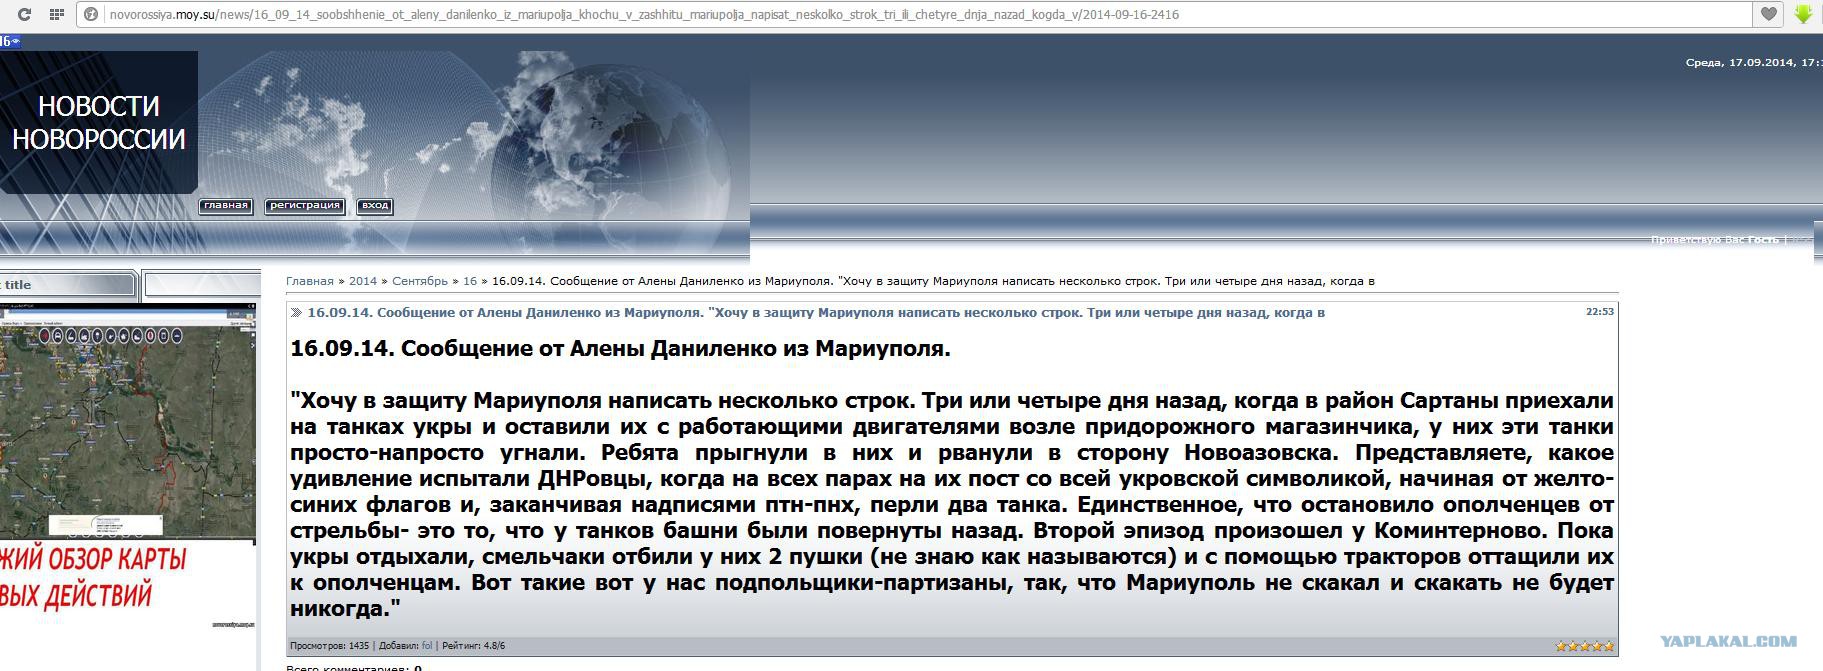Open the 2014 breadcrumb link

tap(363, 281)
